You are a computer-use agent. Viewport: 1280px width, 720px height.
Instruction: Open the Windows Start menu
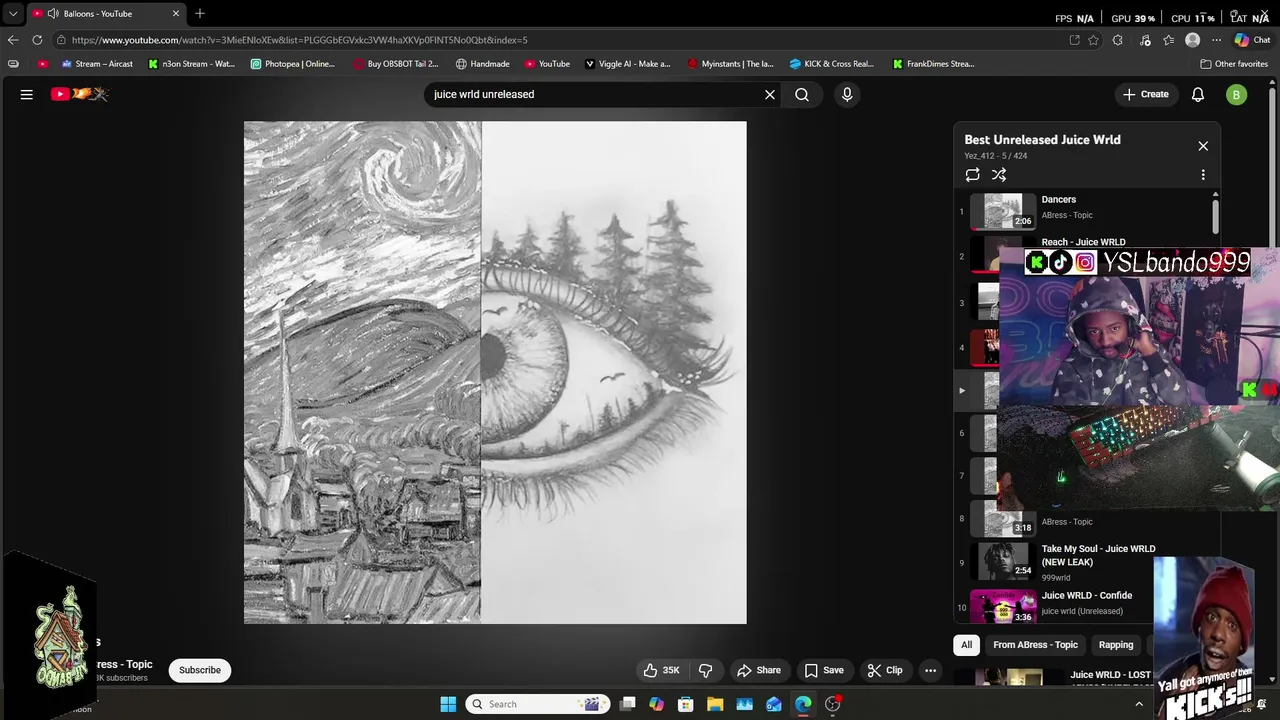click(x=448, y=704)
